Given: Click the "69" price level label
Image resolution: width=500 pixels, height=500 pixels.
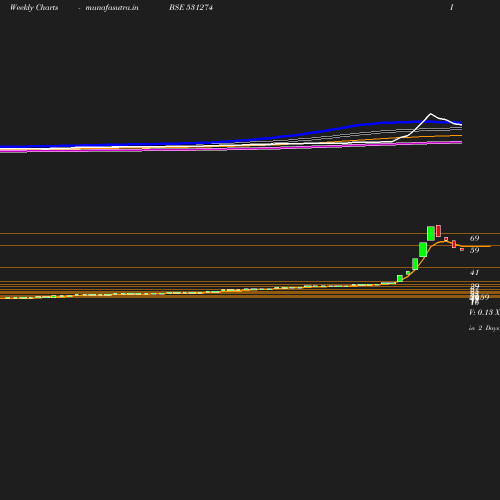Looking at the screenshot, I should pos(474,238).
